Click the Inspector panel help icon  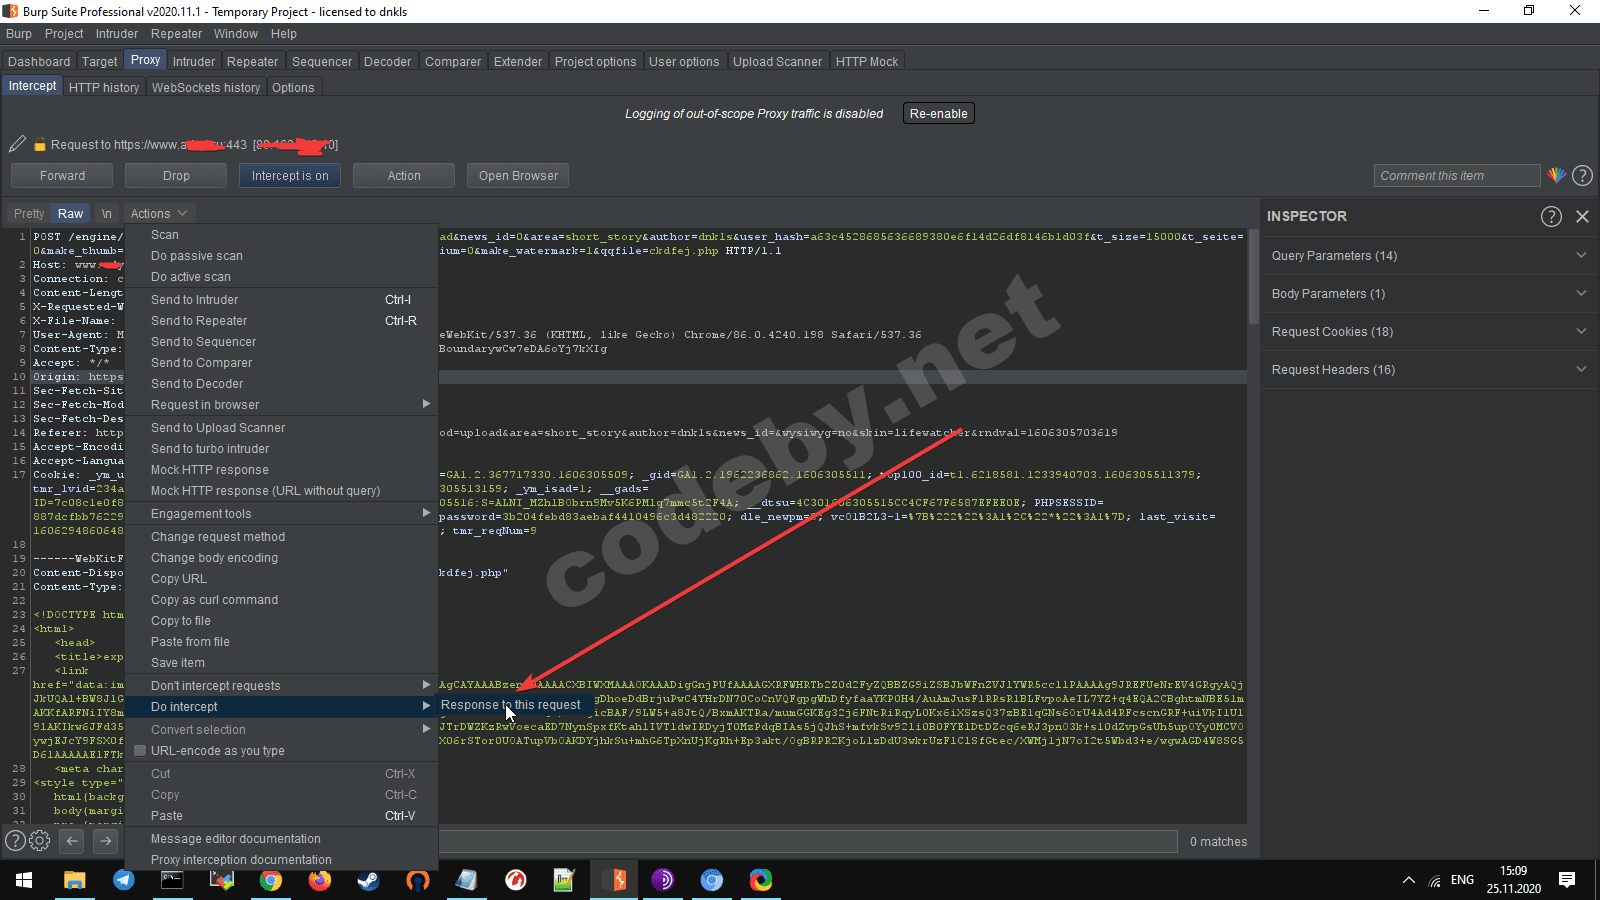1551,216
